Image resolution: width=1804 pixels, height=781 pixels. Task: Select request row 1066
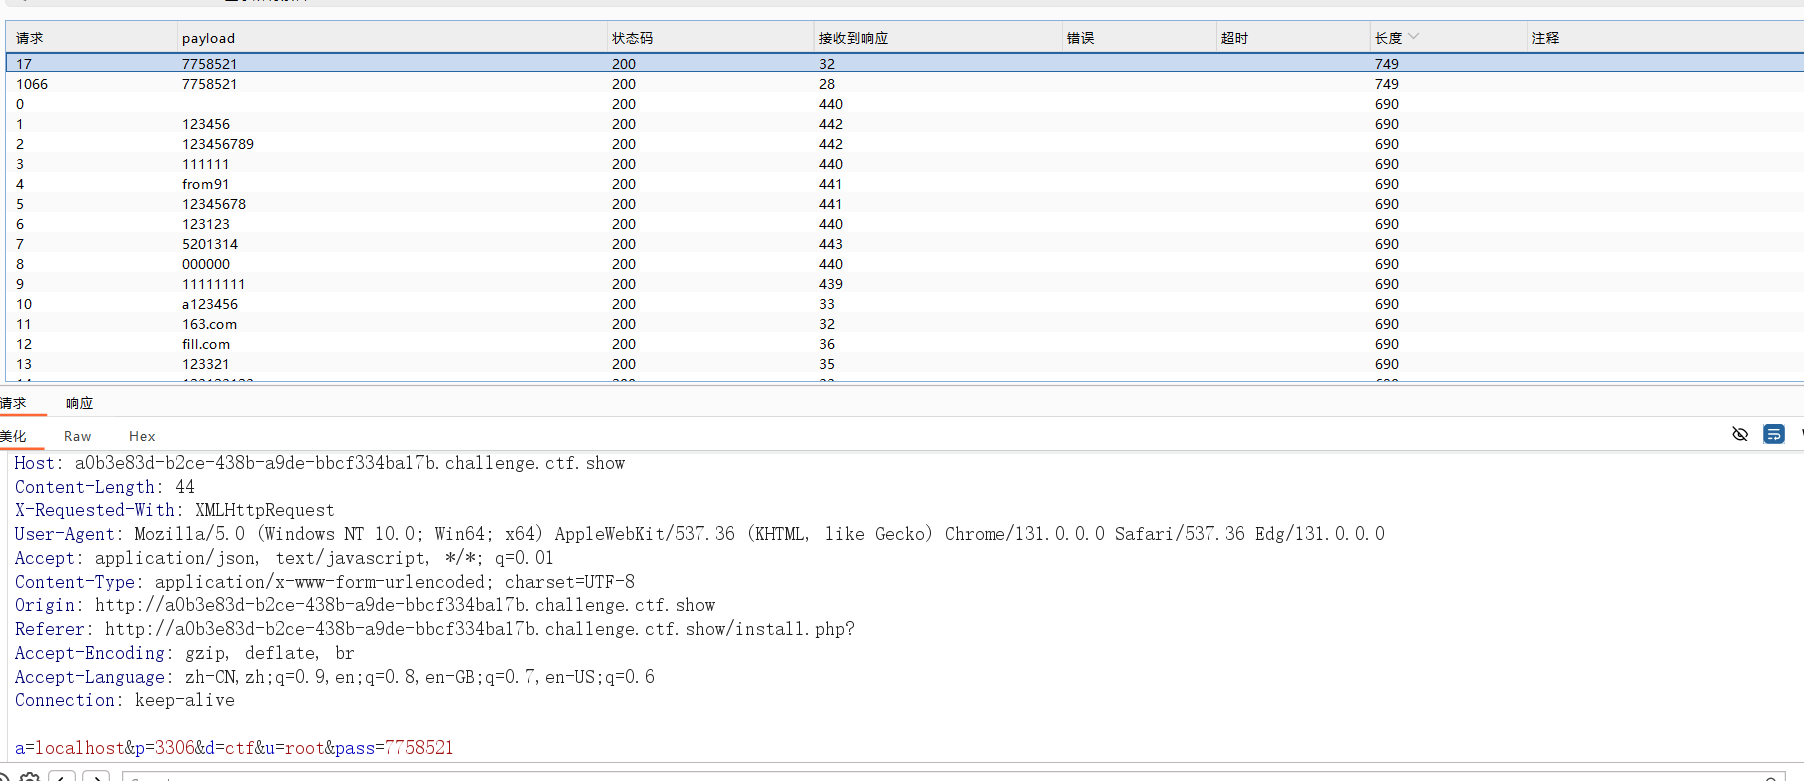click(x=905, y=84)
